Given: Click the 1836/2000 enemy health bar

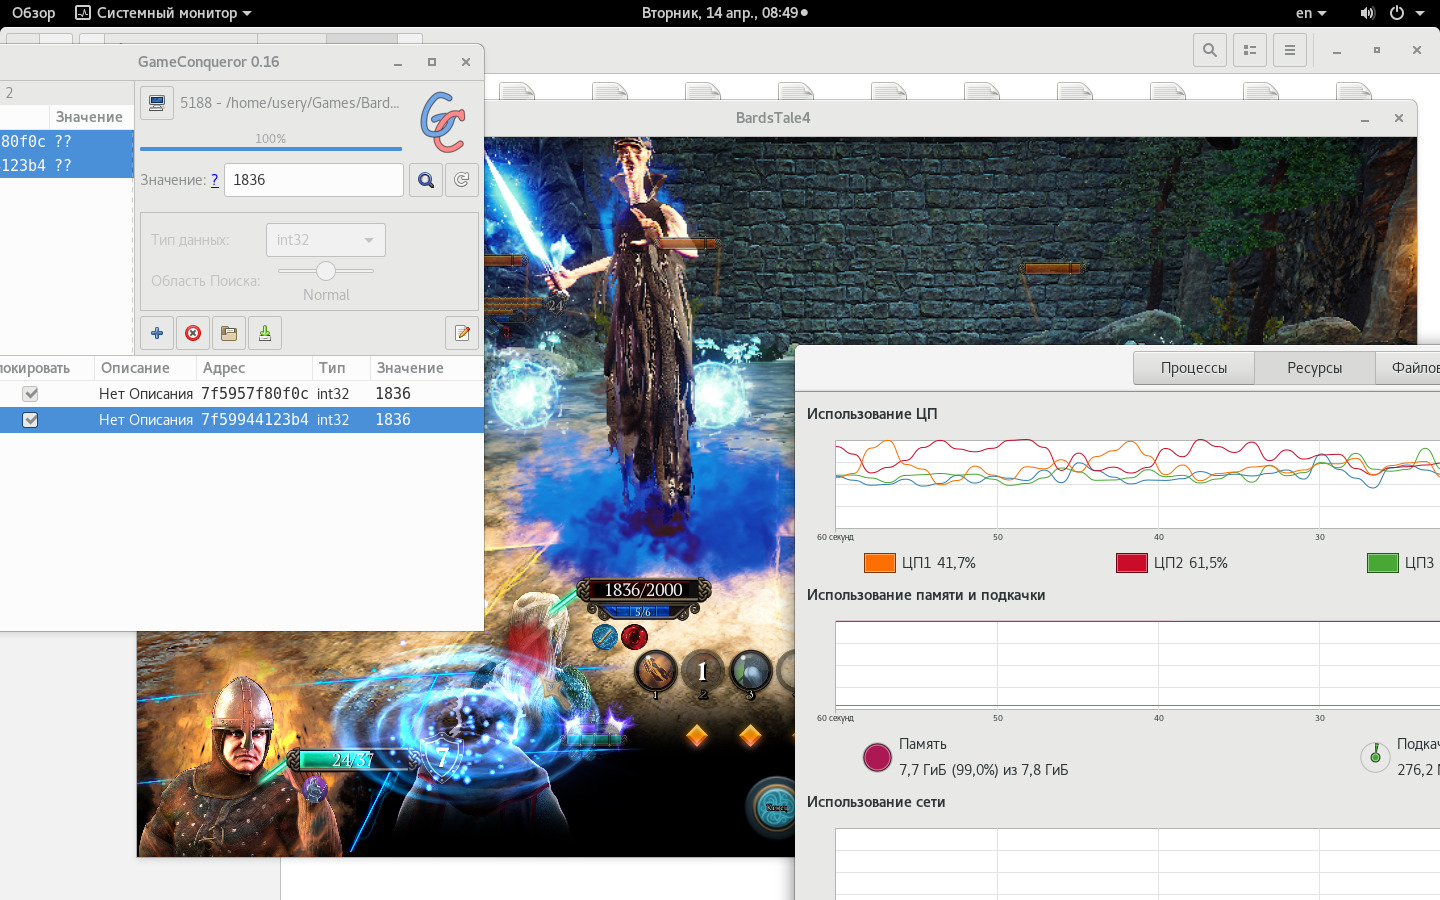Looking at the screenshot, I should click(644, 590).
